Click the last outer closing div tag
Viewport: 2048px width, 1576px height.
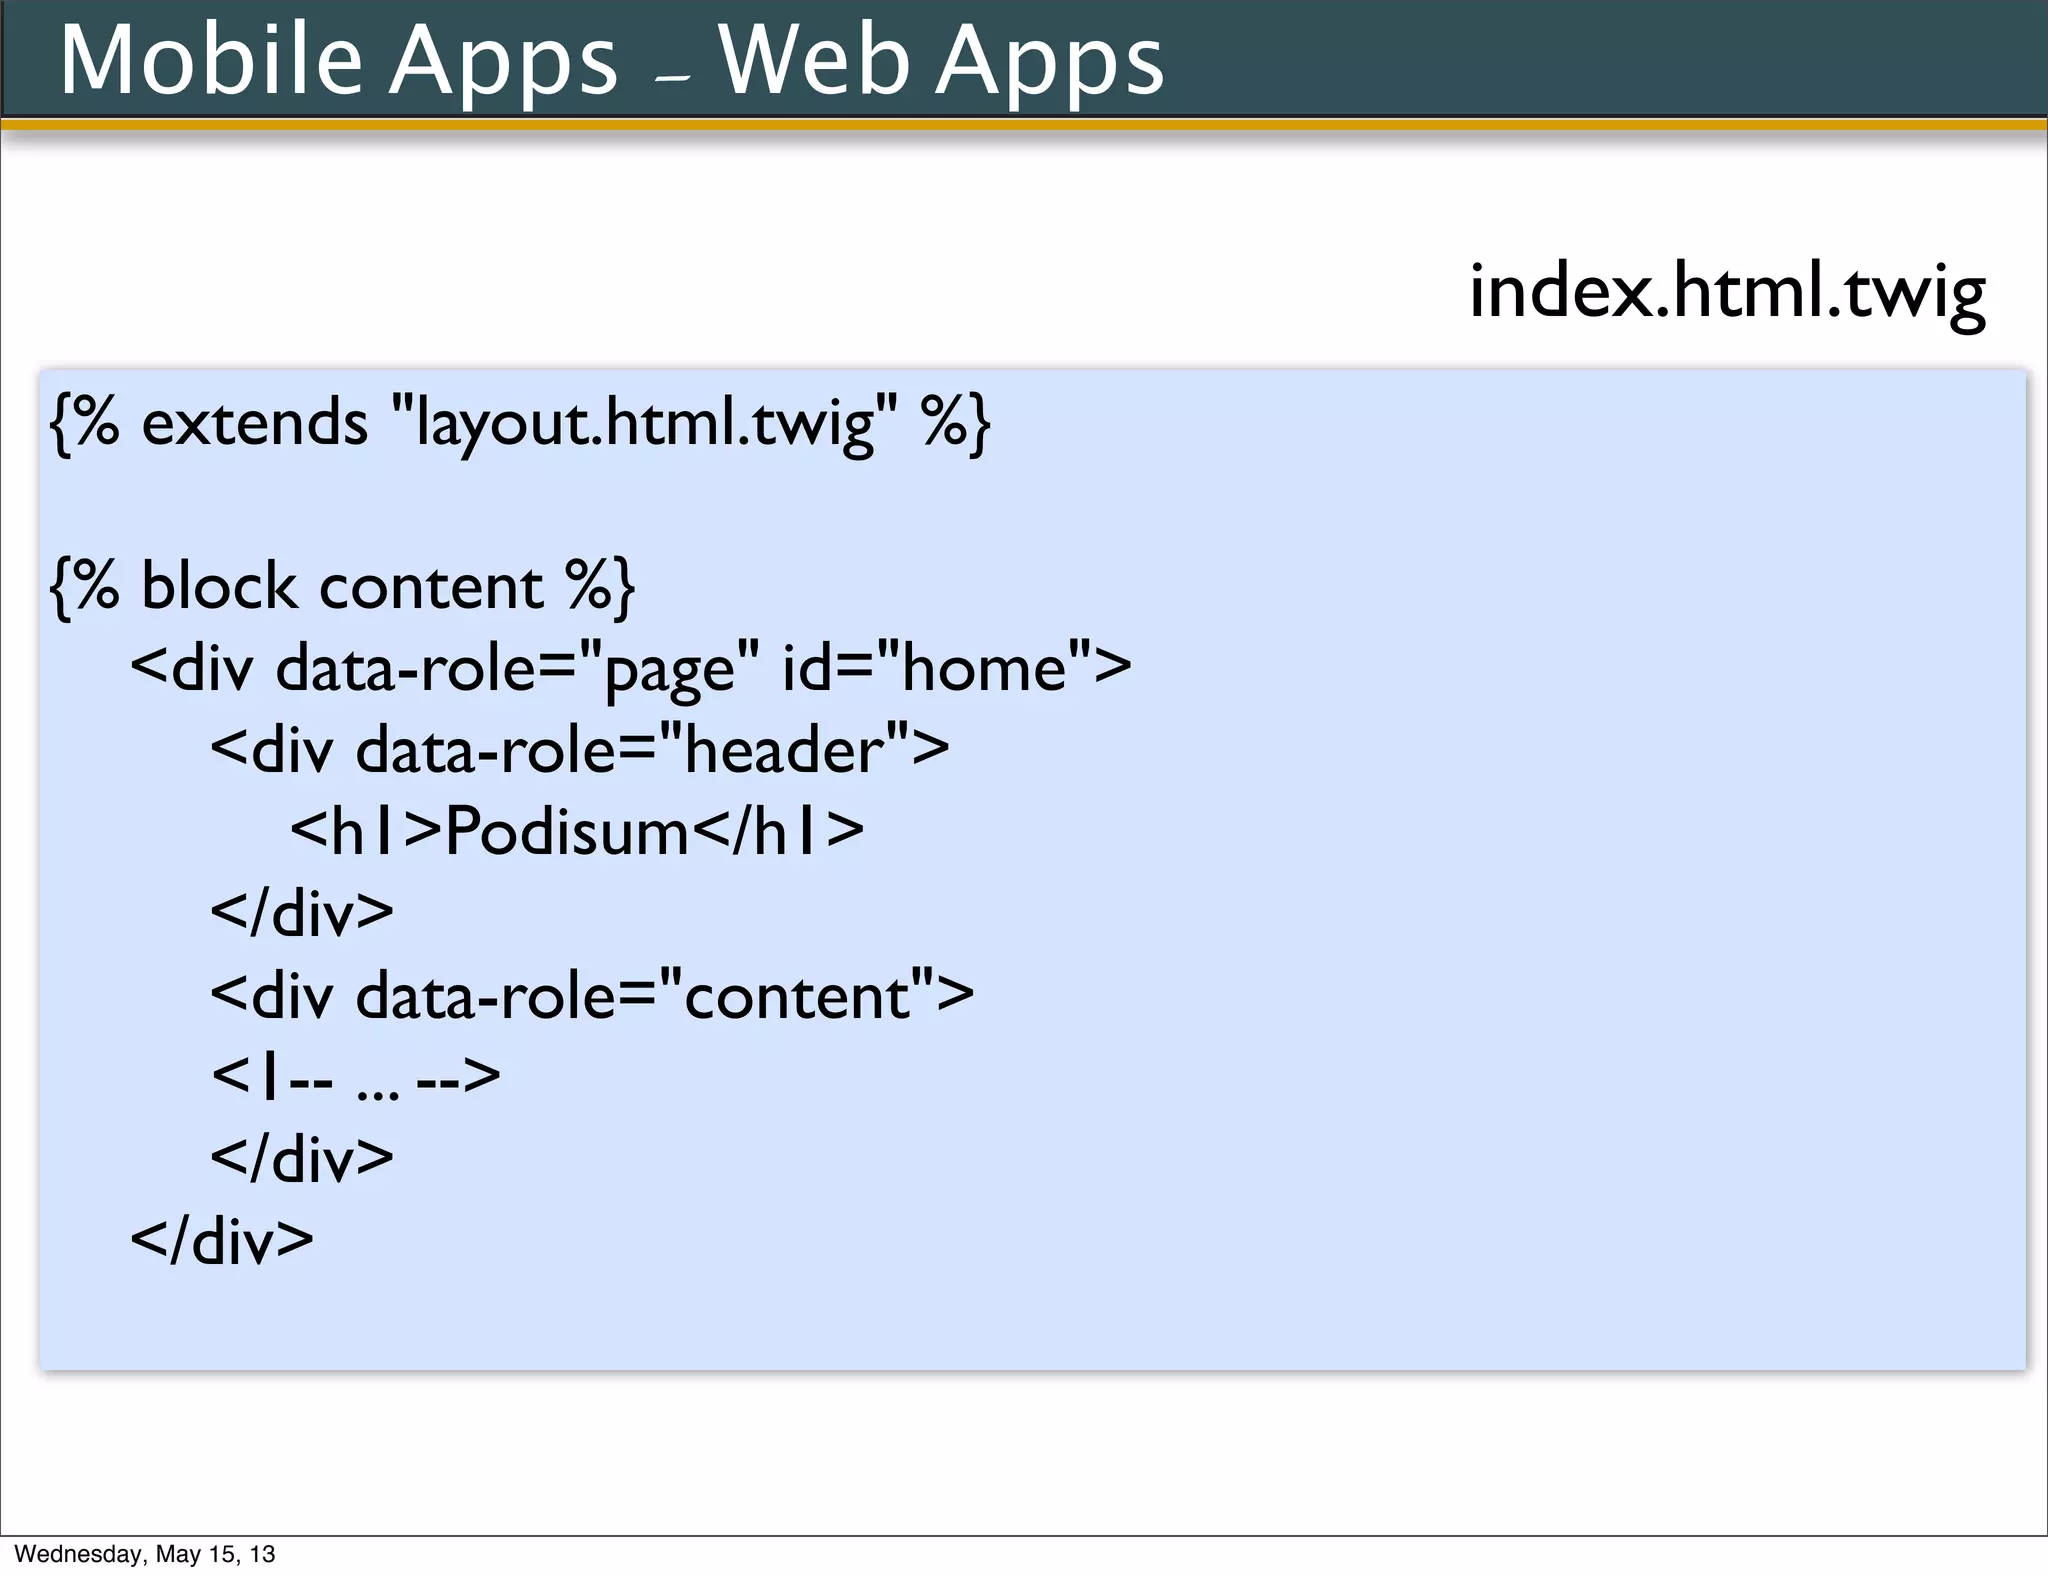pos(222,1241)
